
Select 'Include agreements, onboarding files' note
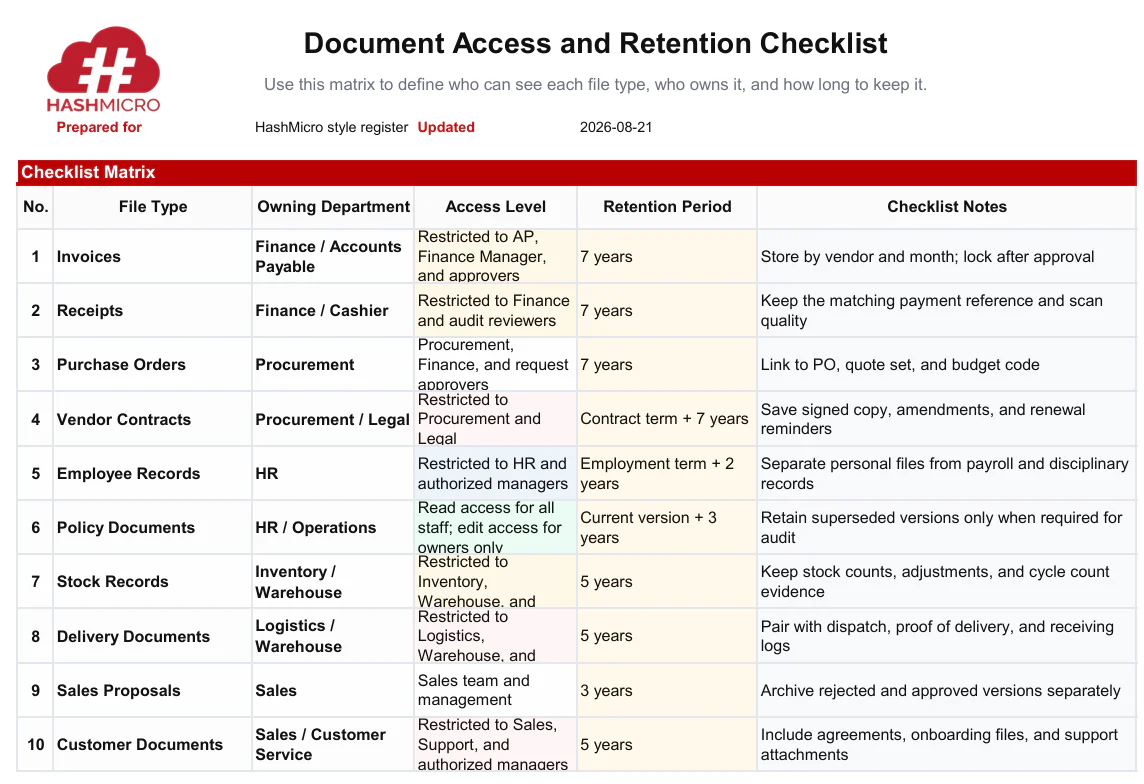tap(946, 744)
